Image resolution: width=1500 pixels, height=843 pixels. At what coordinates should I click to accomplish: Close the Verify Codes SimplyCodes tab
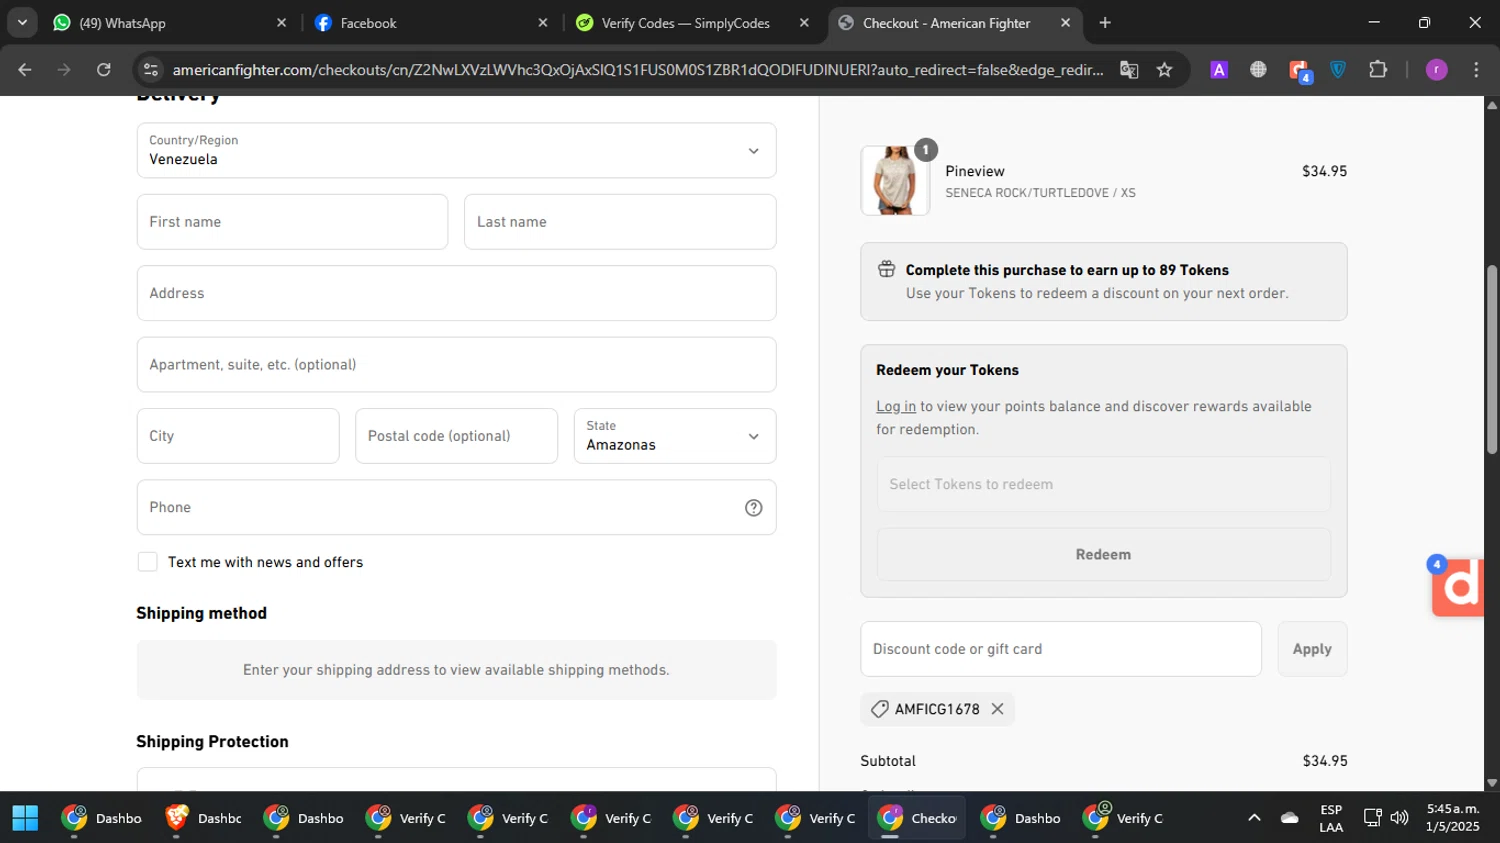tap(804, 23)
